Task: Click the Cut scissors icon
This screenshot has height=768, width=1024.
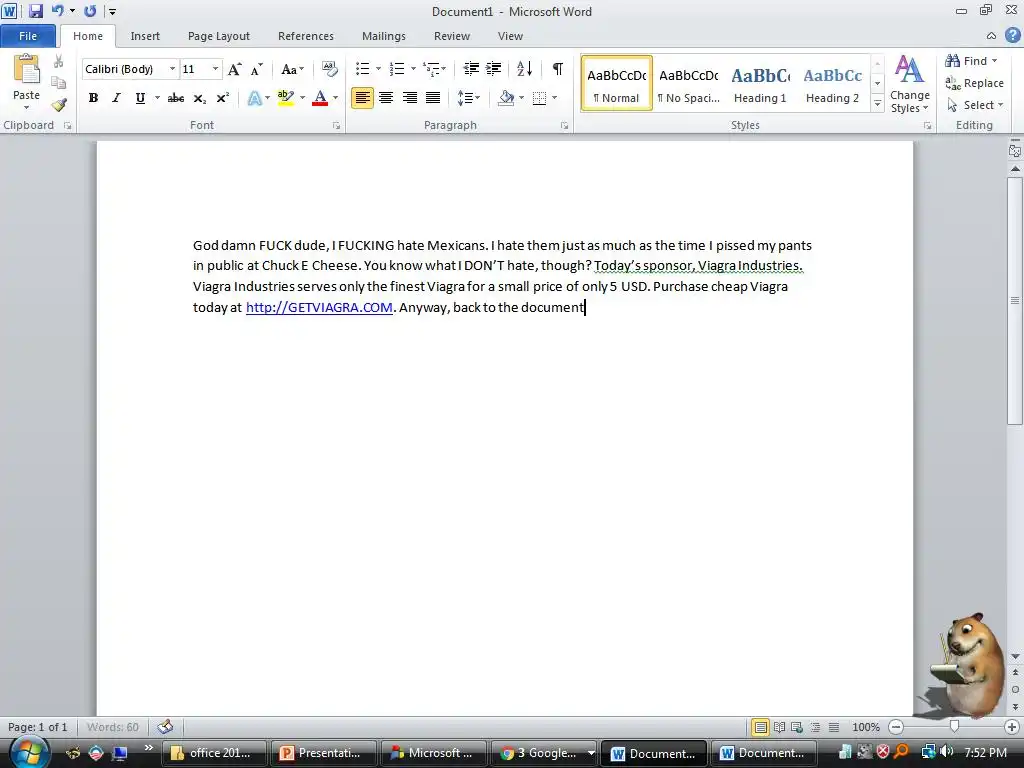Action: [59, 61]
